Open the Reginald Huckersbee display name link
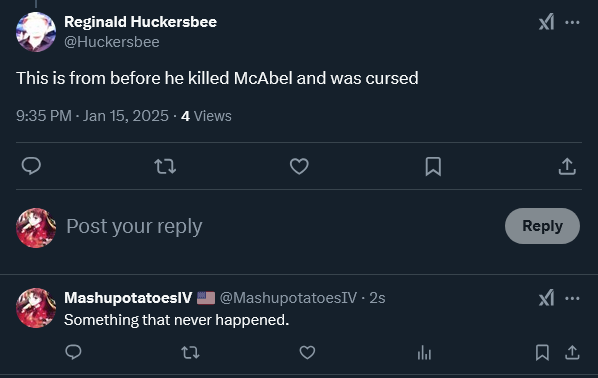The width and height of the screenshot is (598, 378). 140,22
